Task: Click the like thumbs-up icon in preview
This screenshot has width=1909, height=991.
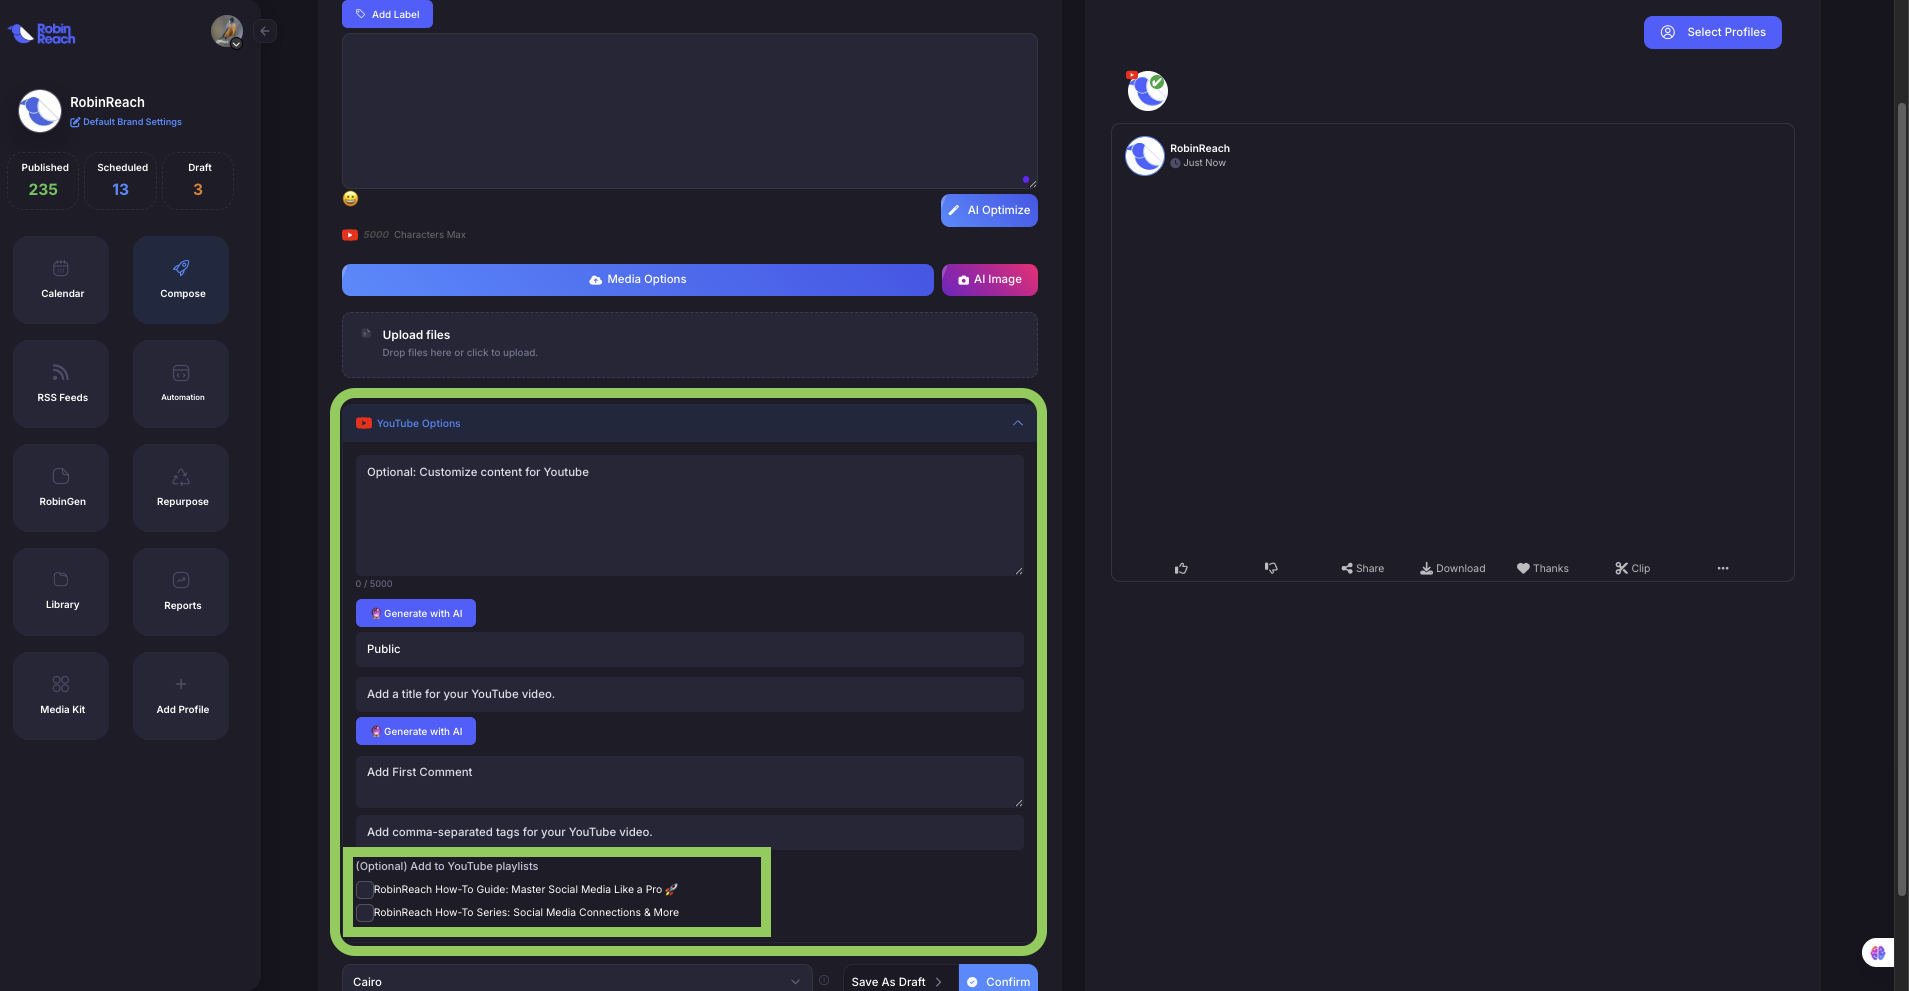Action: (x=1181, y=568)
